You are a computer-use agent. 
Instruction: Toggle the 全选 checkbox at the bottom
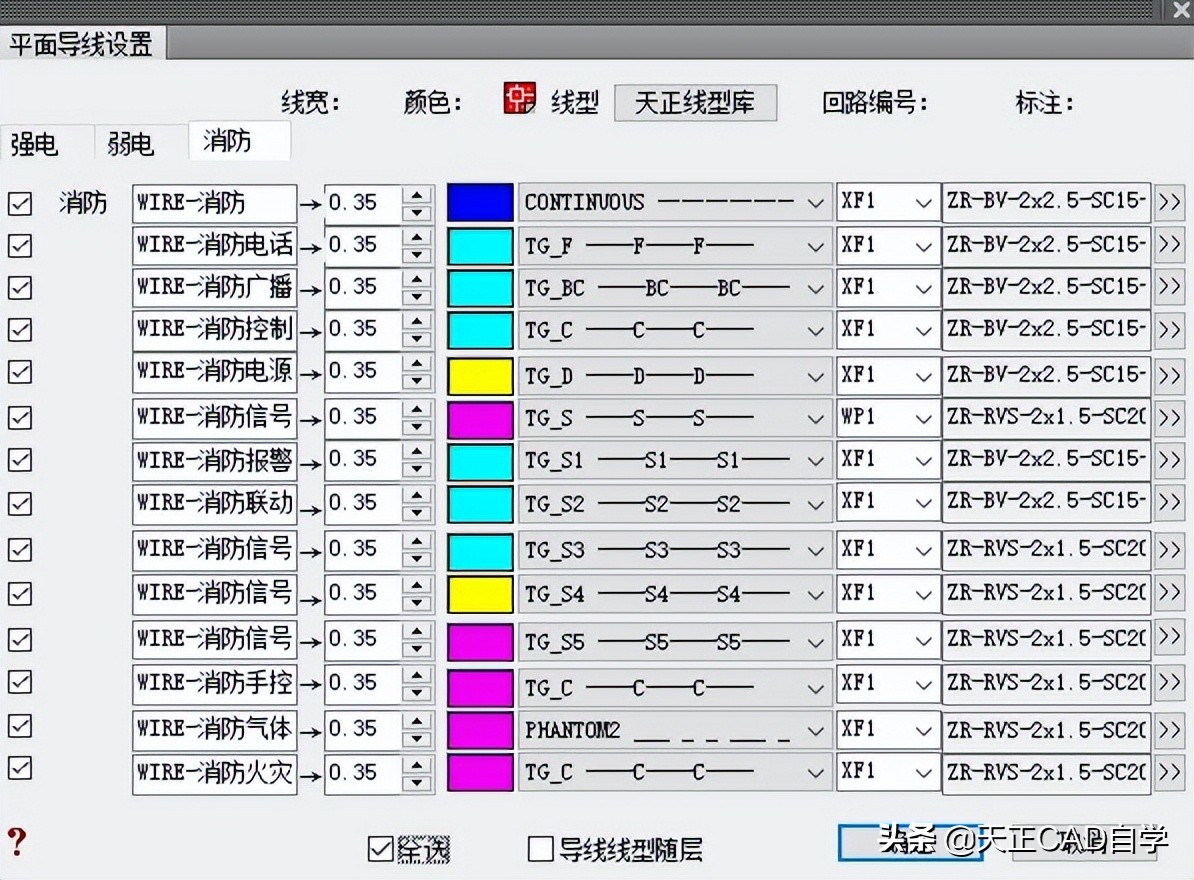click(x=379, y=849)
